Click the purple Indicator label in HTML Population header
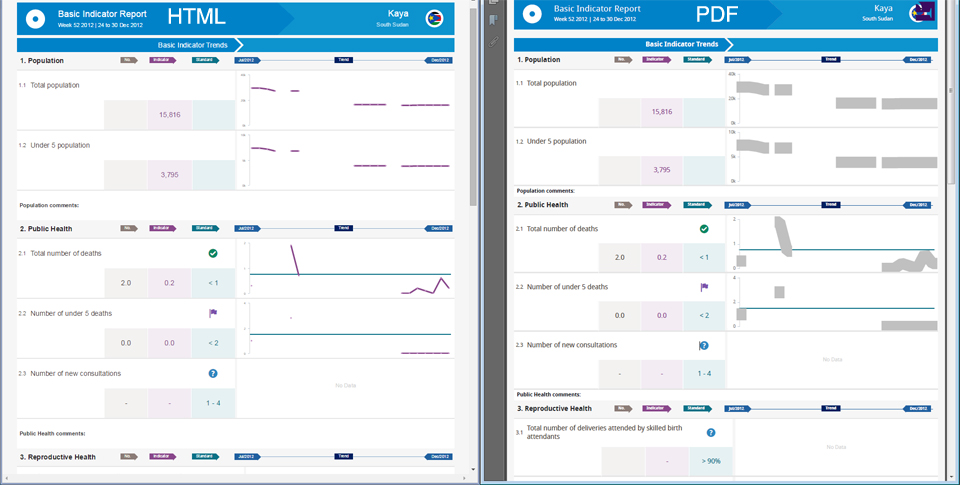Screen dimensions: 960x485 (x=162, y=60)
